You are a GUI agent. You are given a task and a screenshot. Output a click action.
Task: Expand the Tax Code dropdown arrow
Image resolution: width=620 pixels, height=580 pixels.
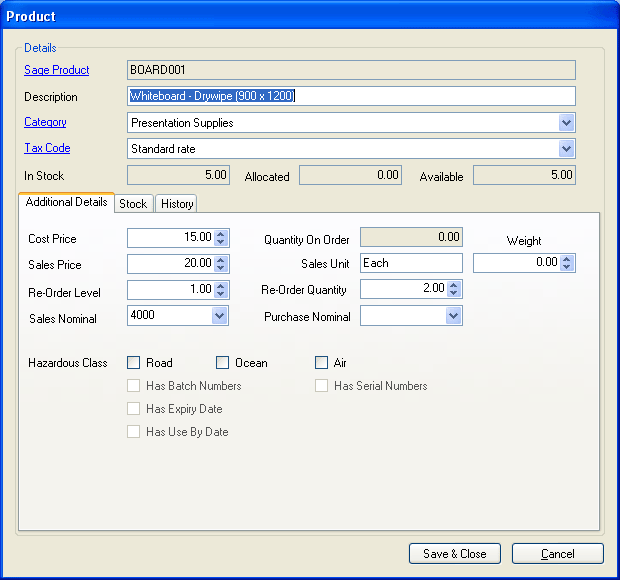[x=566, y=149]
